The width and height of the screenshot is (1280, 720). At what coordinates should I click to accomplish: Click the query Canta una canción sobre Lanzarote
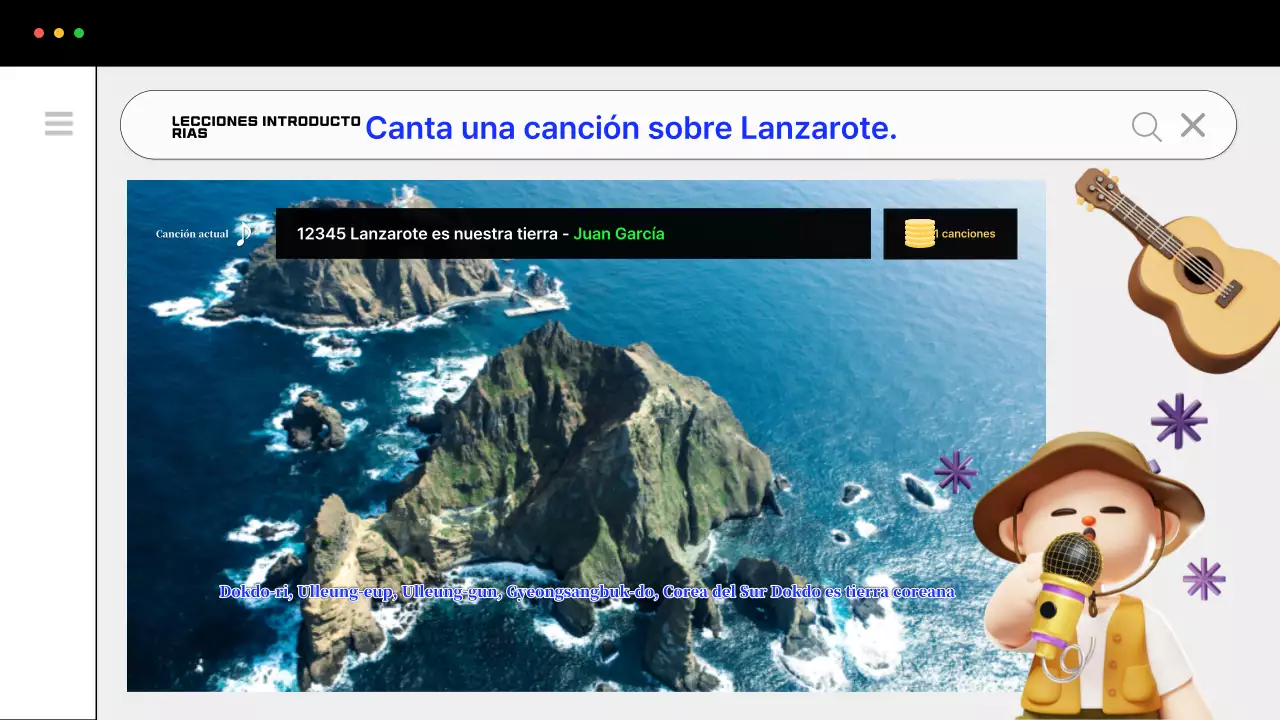(x=630, y=128)
